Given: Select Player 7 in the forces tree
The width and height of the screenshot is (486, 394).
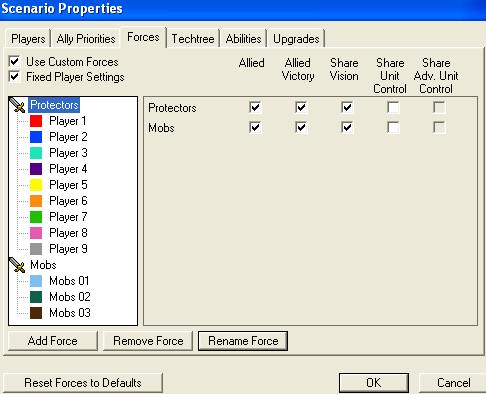Looking at the screenshot, I should tap(68, 217).
